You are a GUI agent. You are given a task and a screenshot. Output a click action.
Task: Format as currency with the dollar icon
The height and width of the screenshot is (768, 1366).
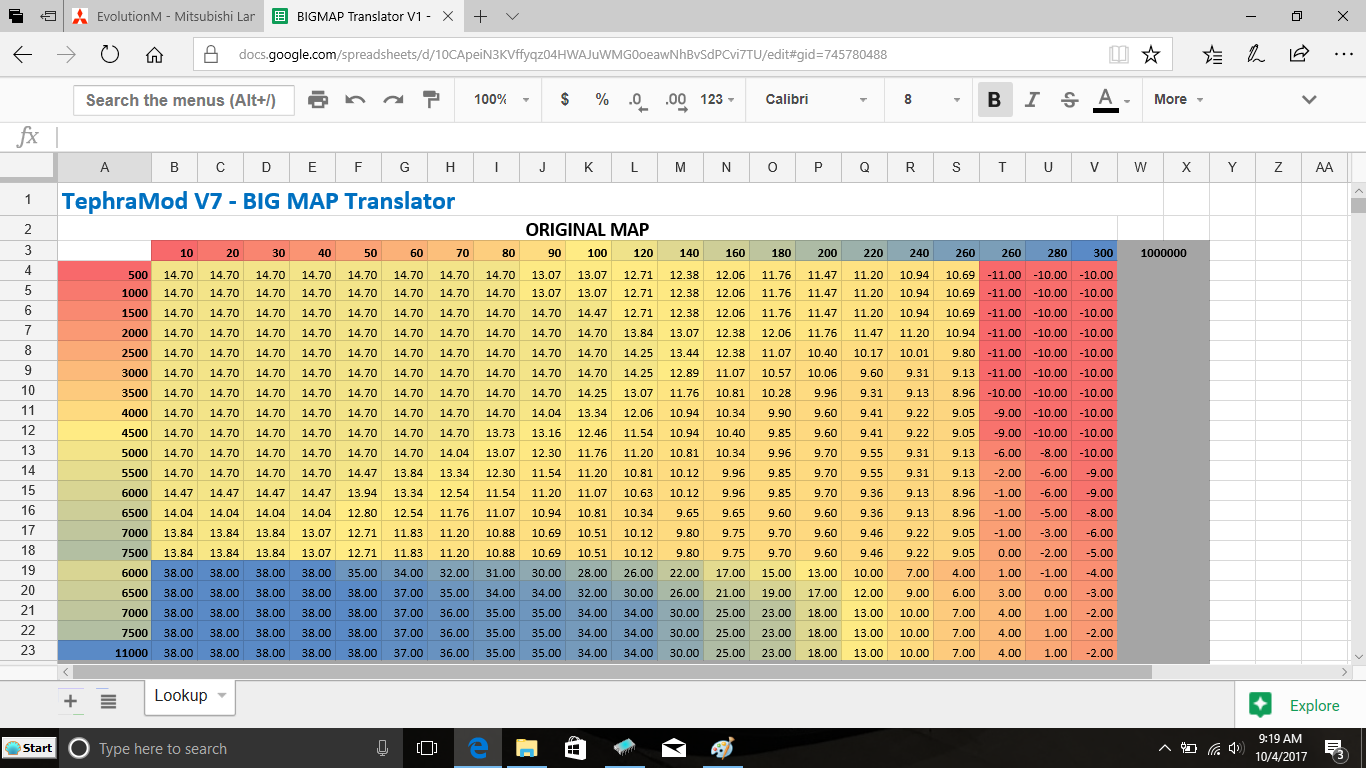tap(565, 99)
